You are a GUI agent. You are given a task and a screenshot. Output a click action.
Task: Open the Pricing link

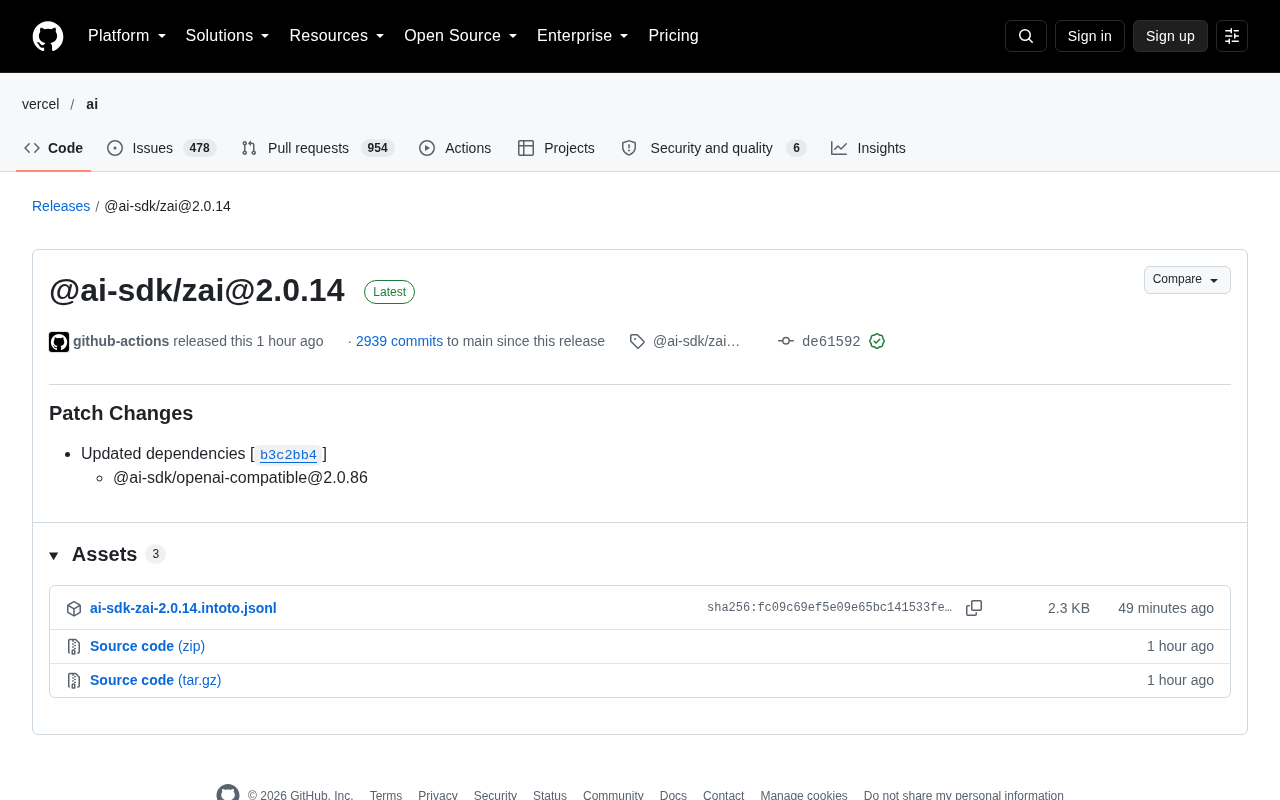coord(673,36)
